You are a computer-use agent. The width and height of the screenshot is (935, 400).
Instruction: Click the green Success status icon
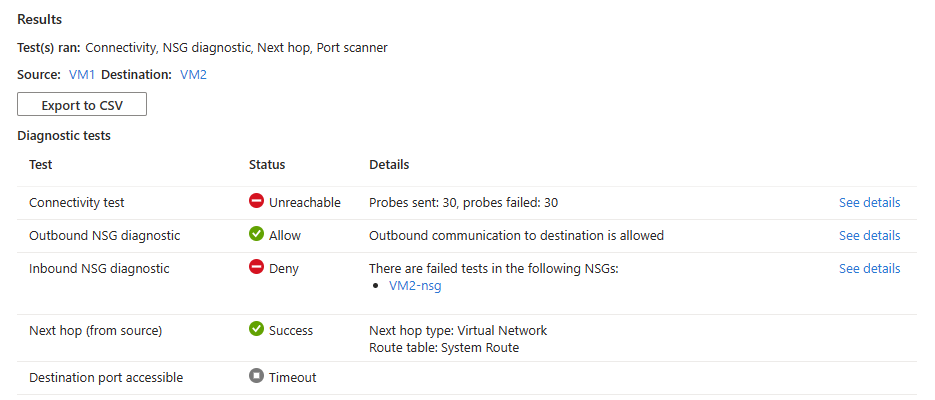[x=256, y=330]
